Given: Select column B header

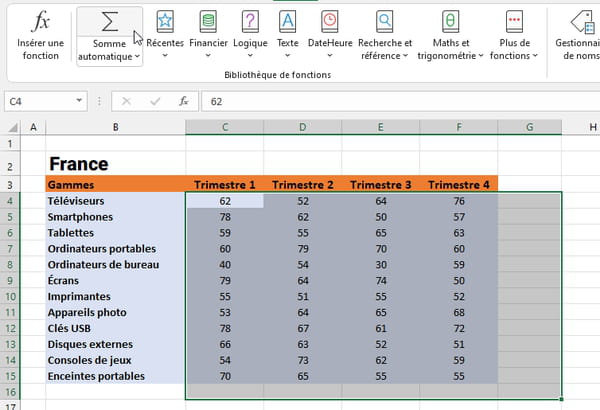Looking at the screenshot, I should (x=116, y=127).
